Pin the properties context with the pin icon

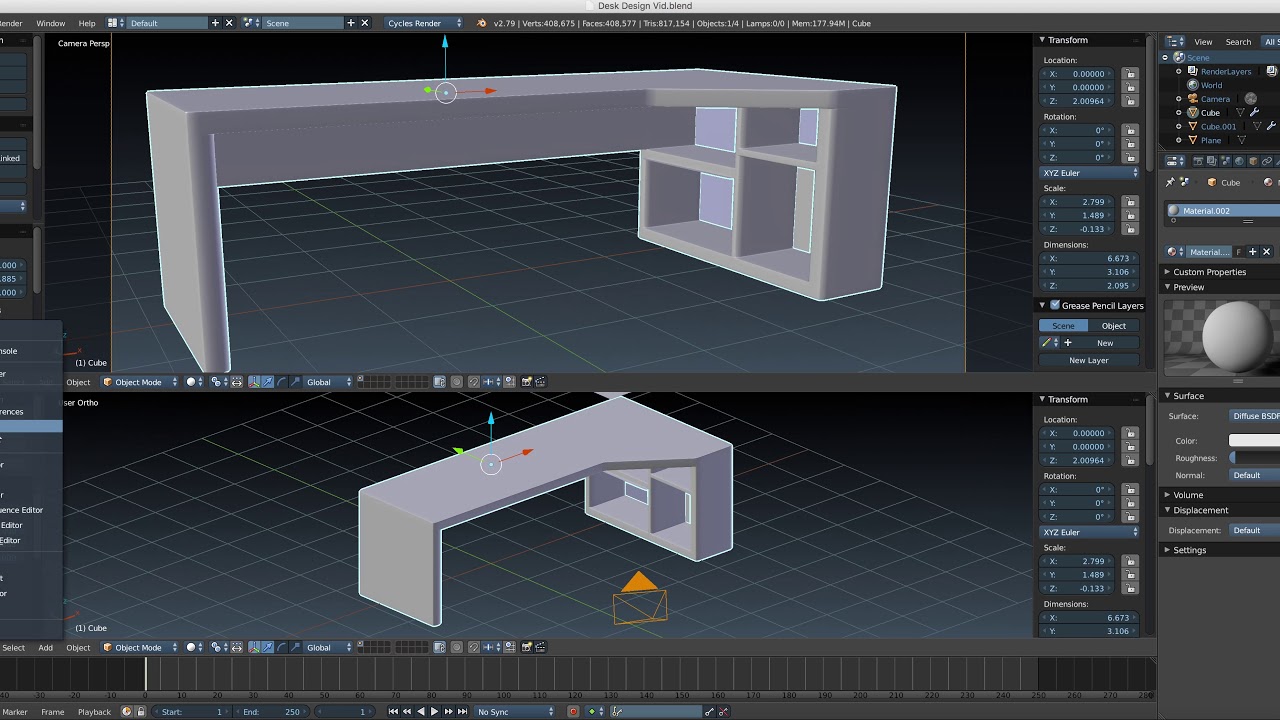pyautogui.click(x=1170, y=182)
